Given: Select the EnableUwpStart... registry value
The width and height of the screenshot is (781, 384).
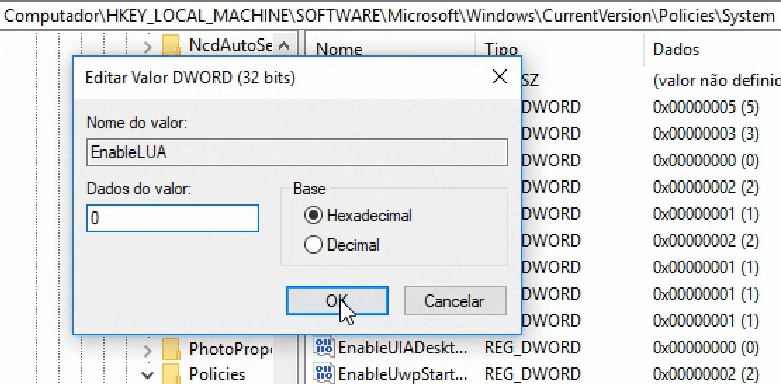Looking at the screenshot, I should click(x=402, y=374).
